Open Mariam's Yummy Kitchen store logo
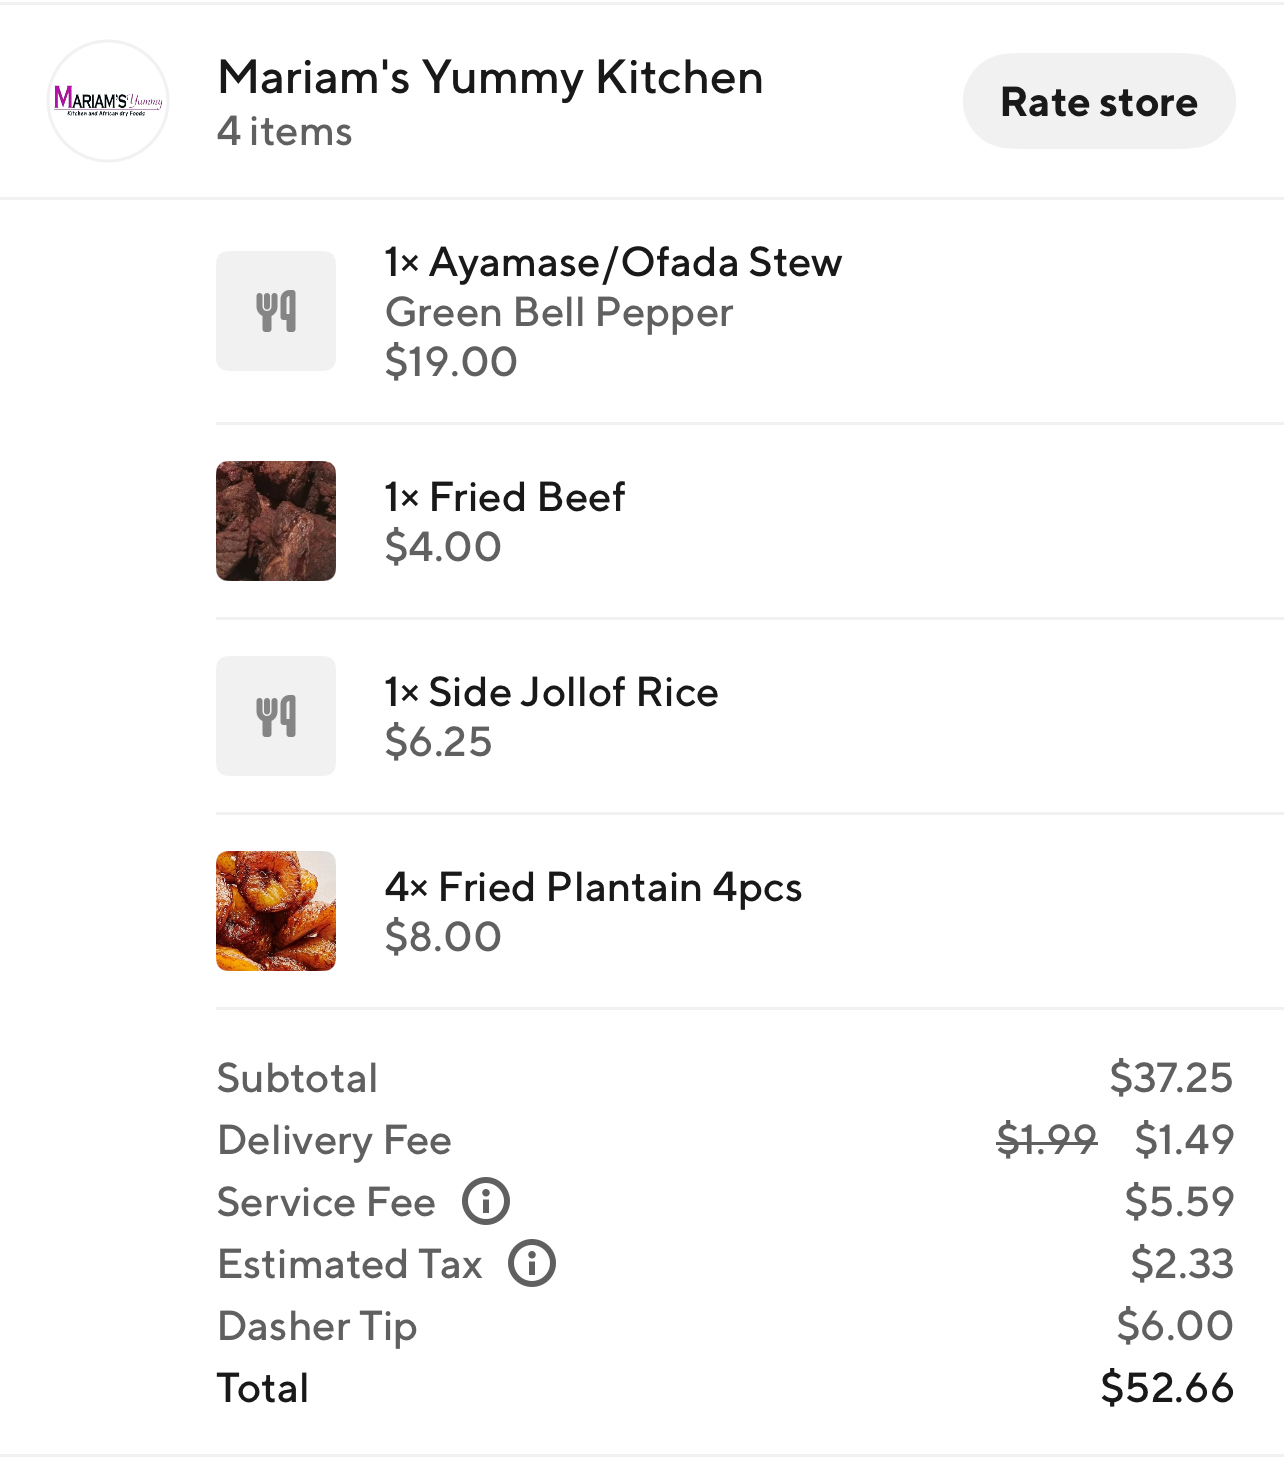 [x=108, y=101]
